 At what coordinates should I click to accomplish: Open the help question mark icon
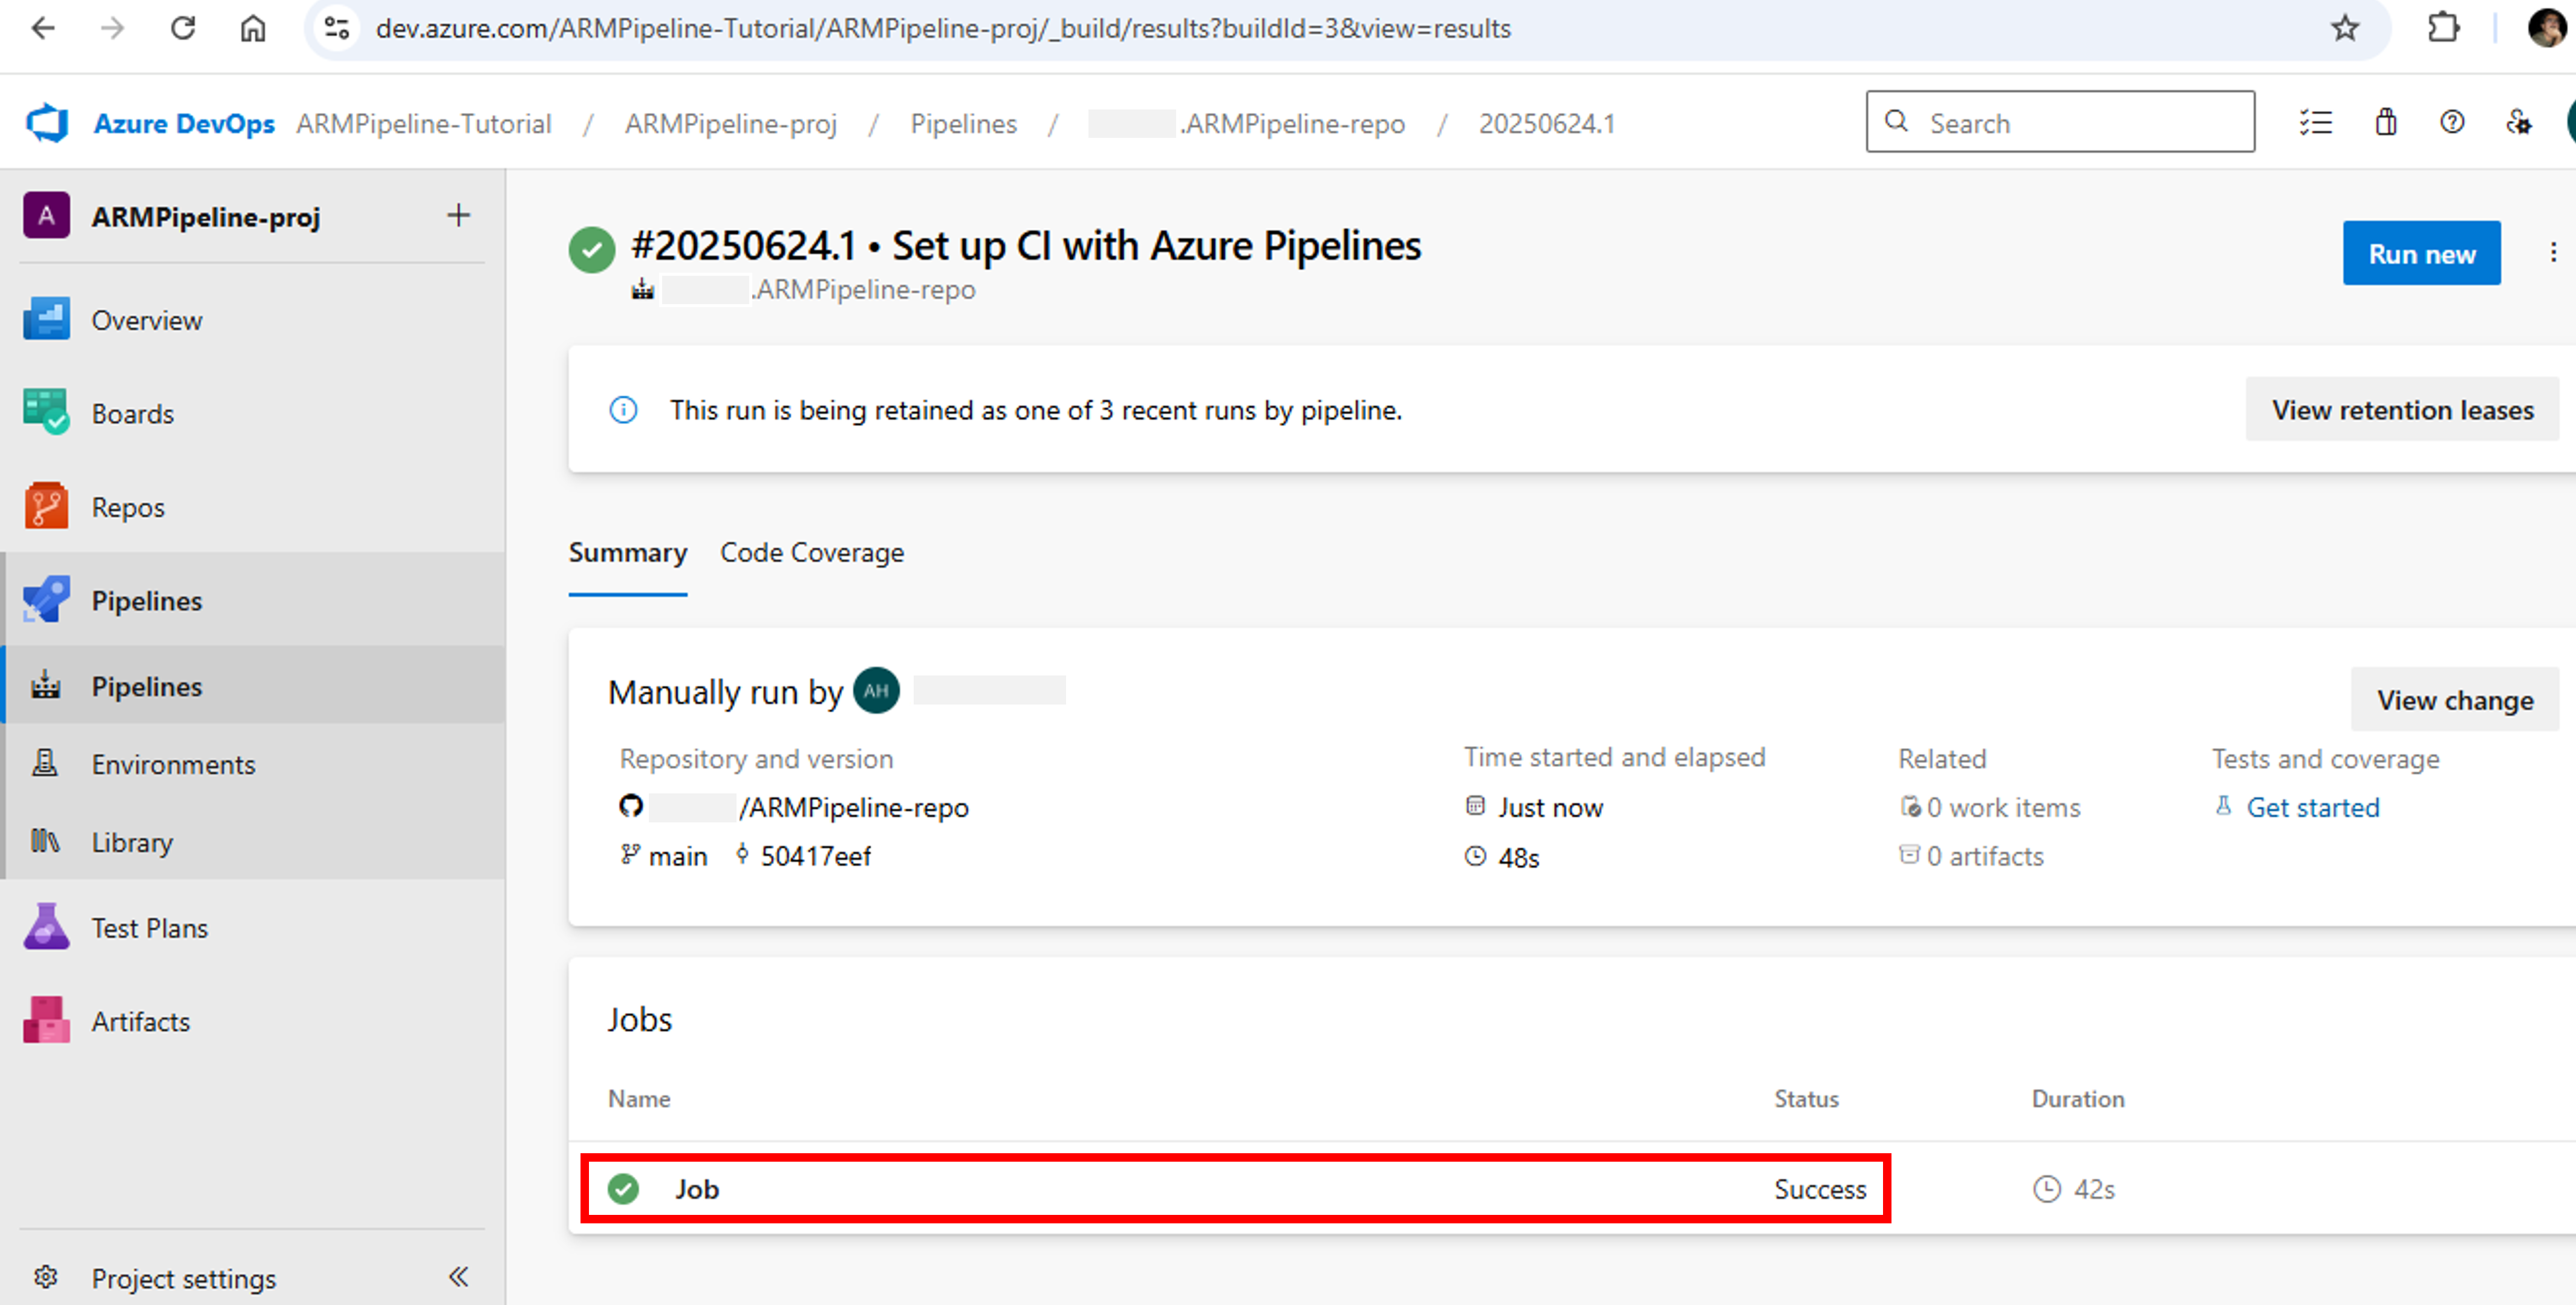pyautogui.click(x=2452, y=122)
